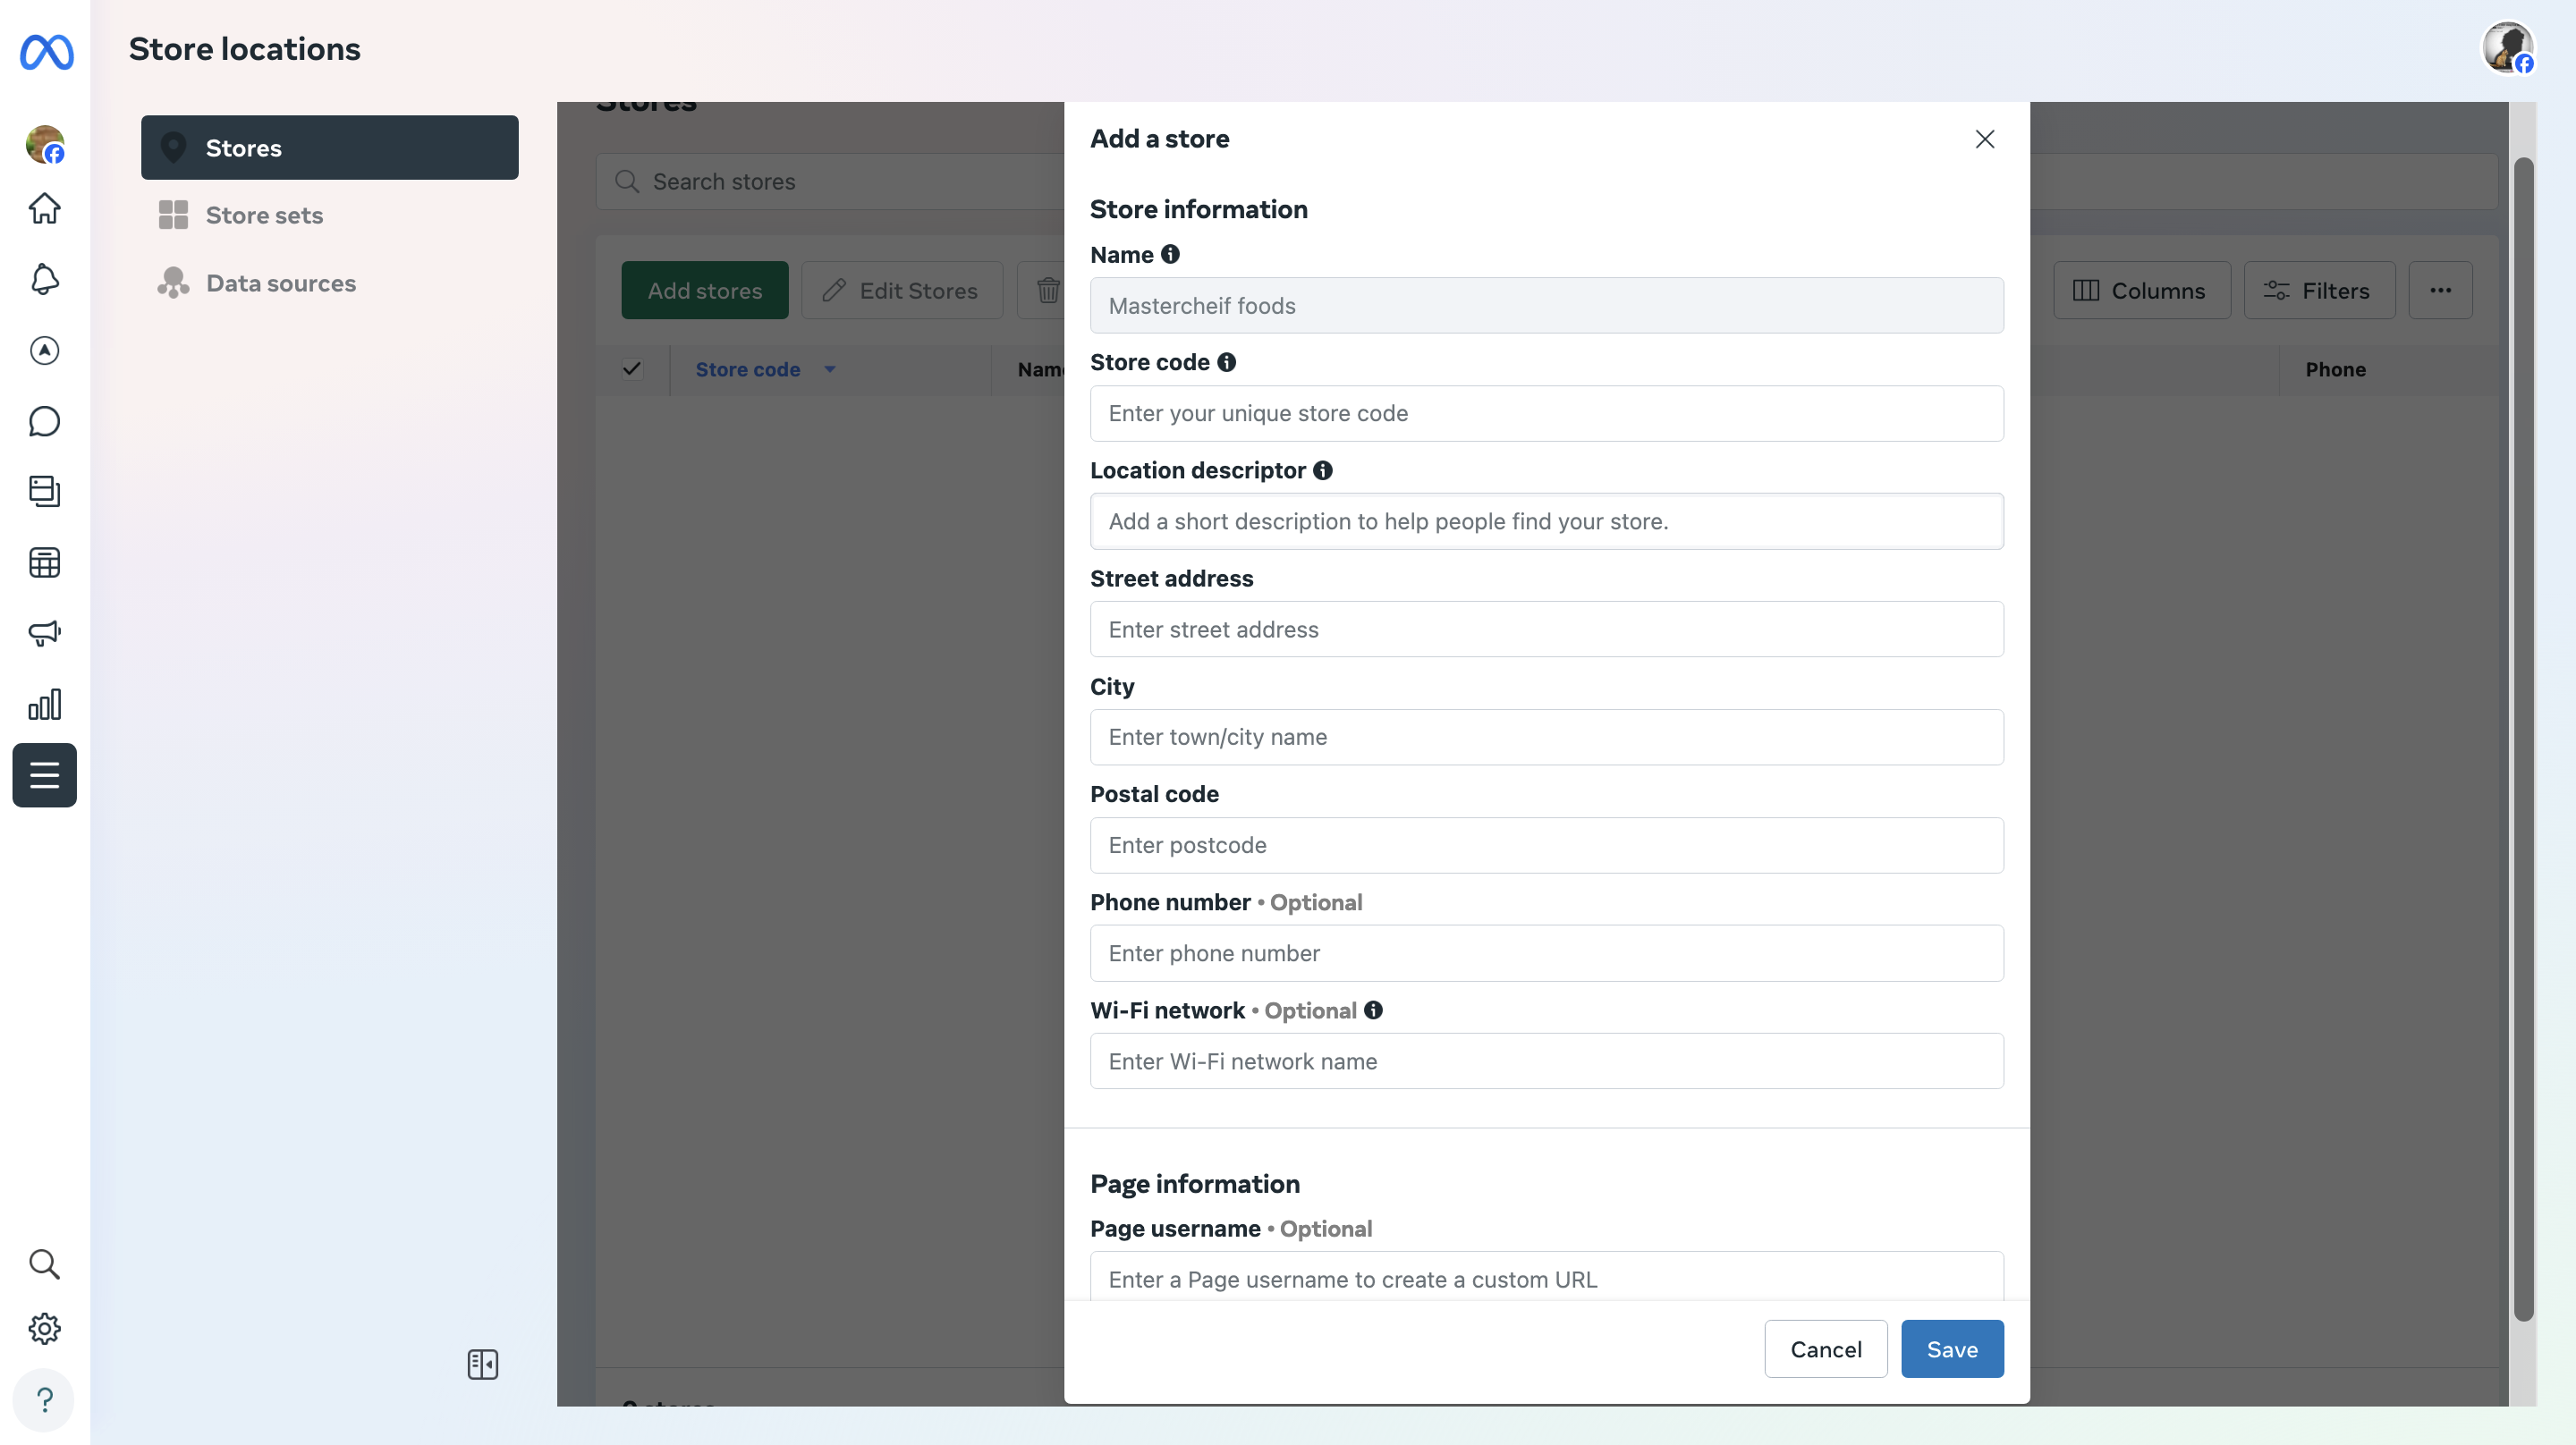This screenshot has height=1445, width=2576.
Task: Click the page vertical scrollbar thumb
Action: pos(2524,740)
